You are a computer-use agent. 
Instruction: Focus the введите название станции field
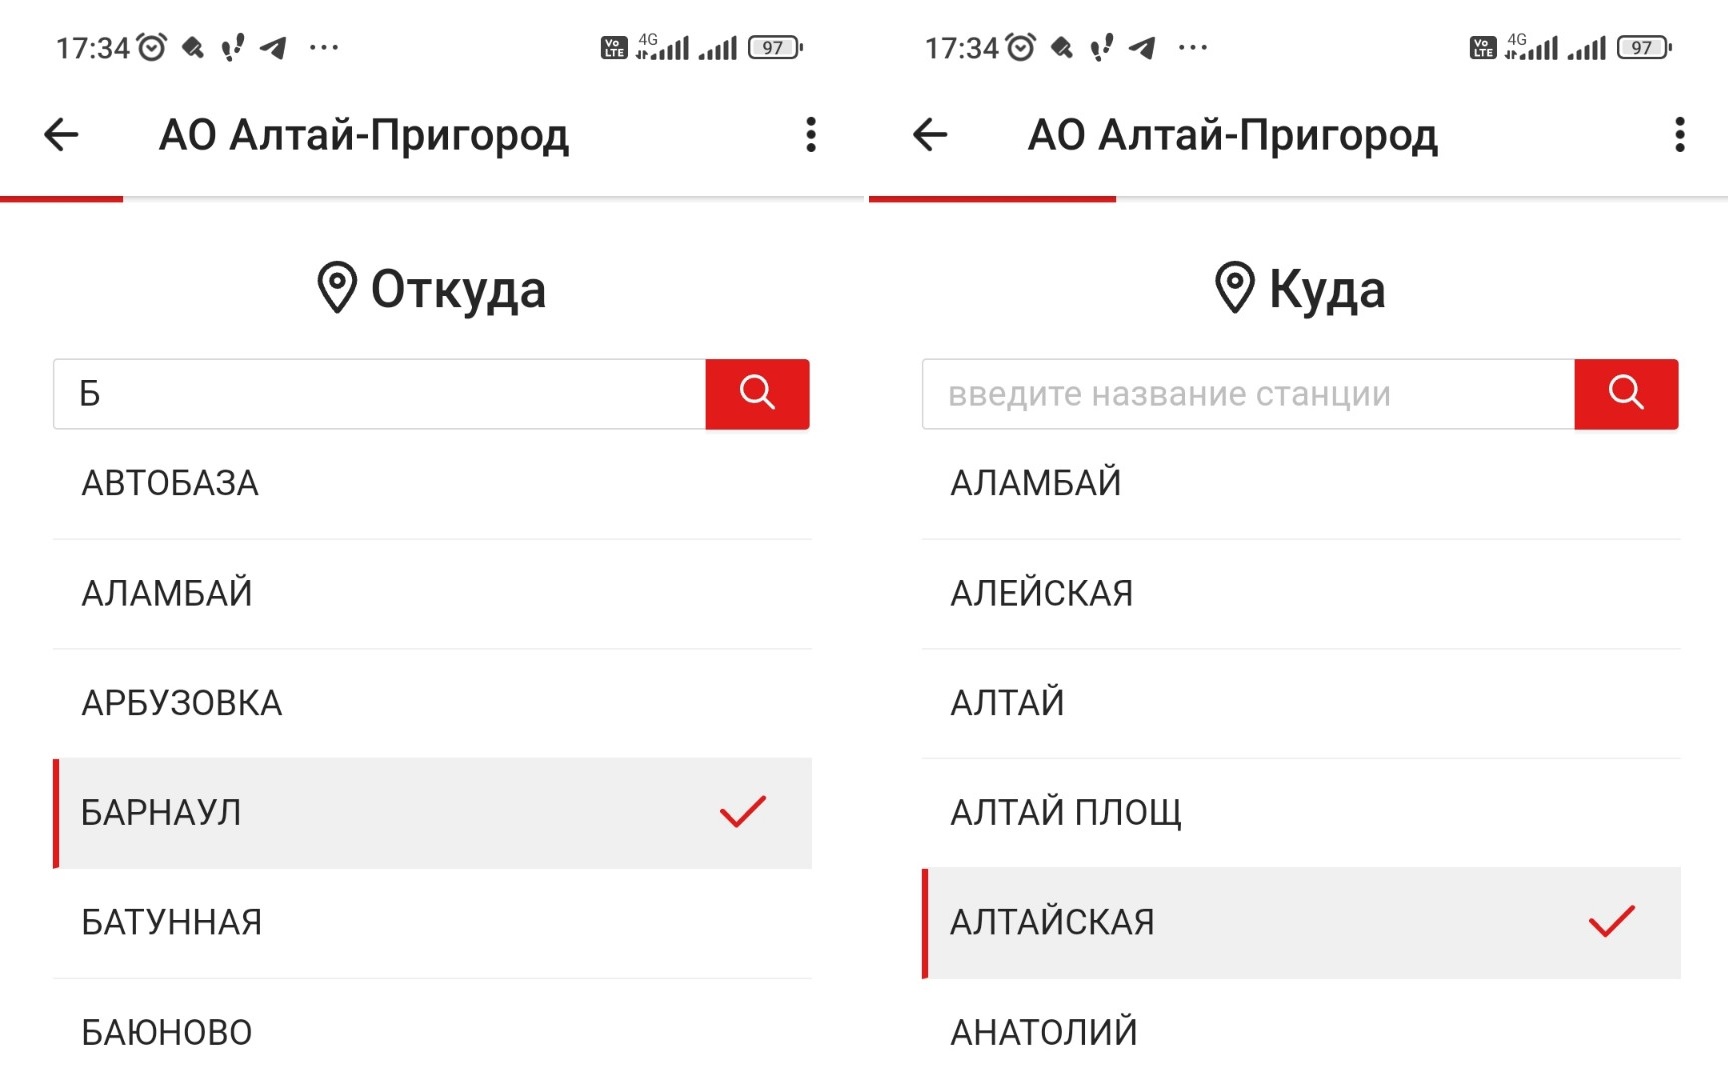[1249, 394]
